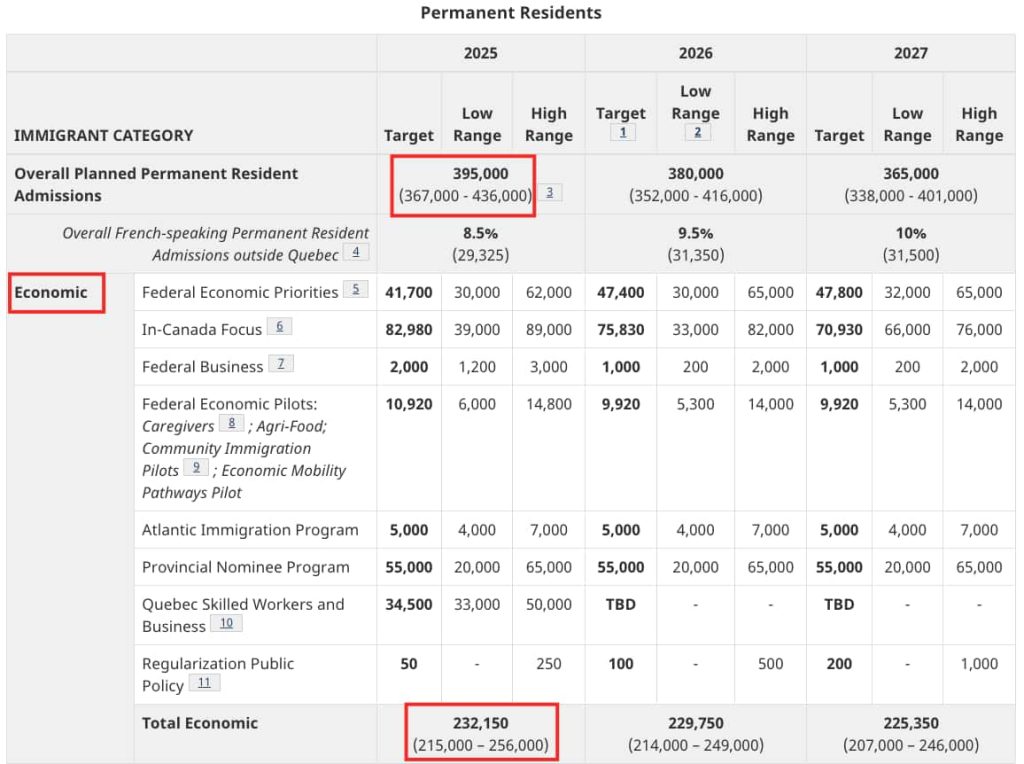Open footnote 4 after 'Admissions outside Quebec'
Screen dimensions: 1024x764
356,251
